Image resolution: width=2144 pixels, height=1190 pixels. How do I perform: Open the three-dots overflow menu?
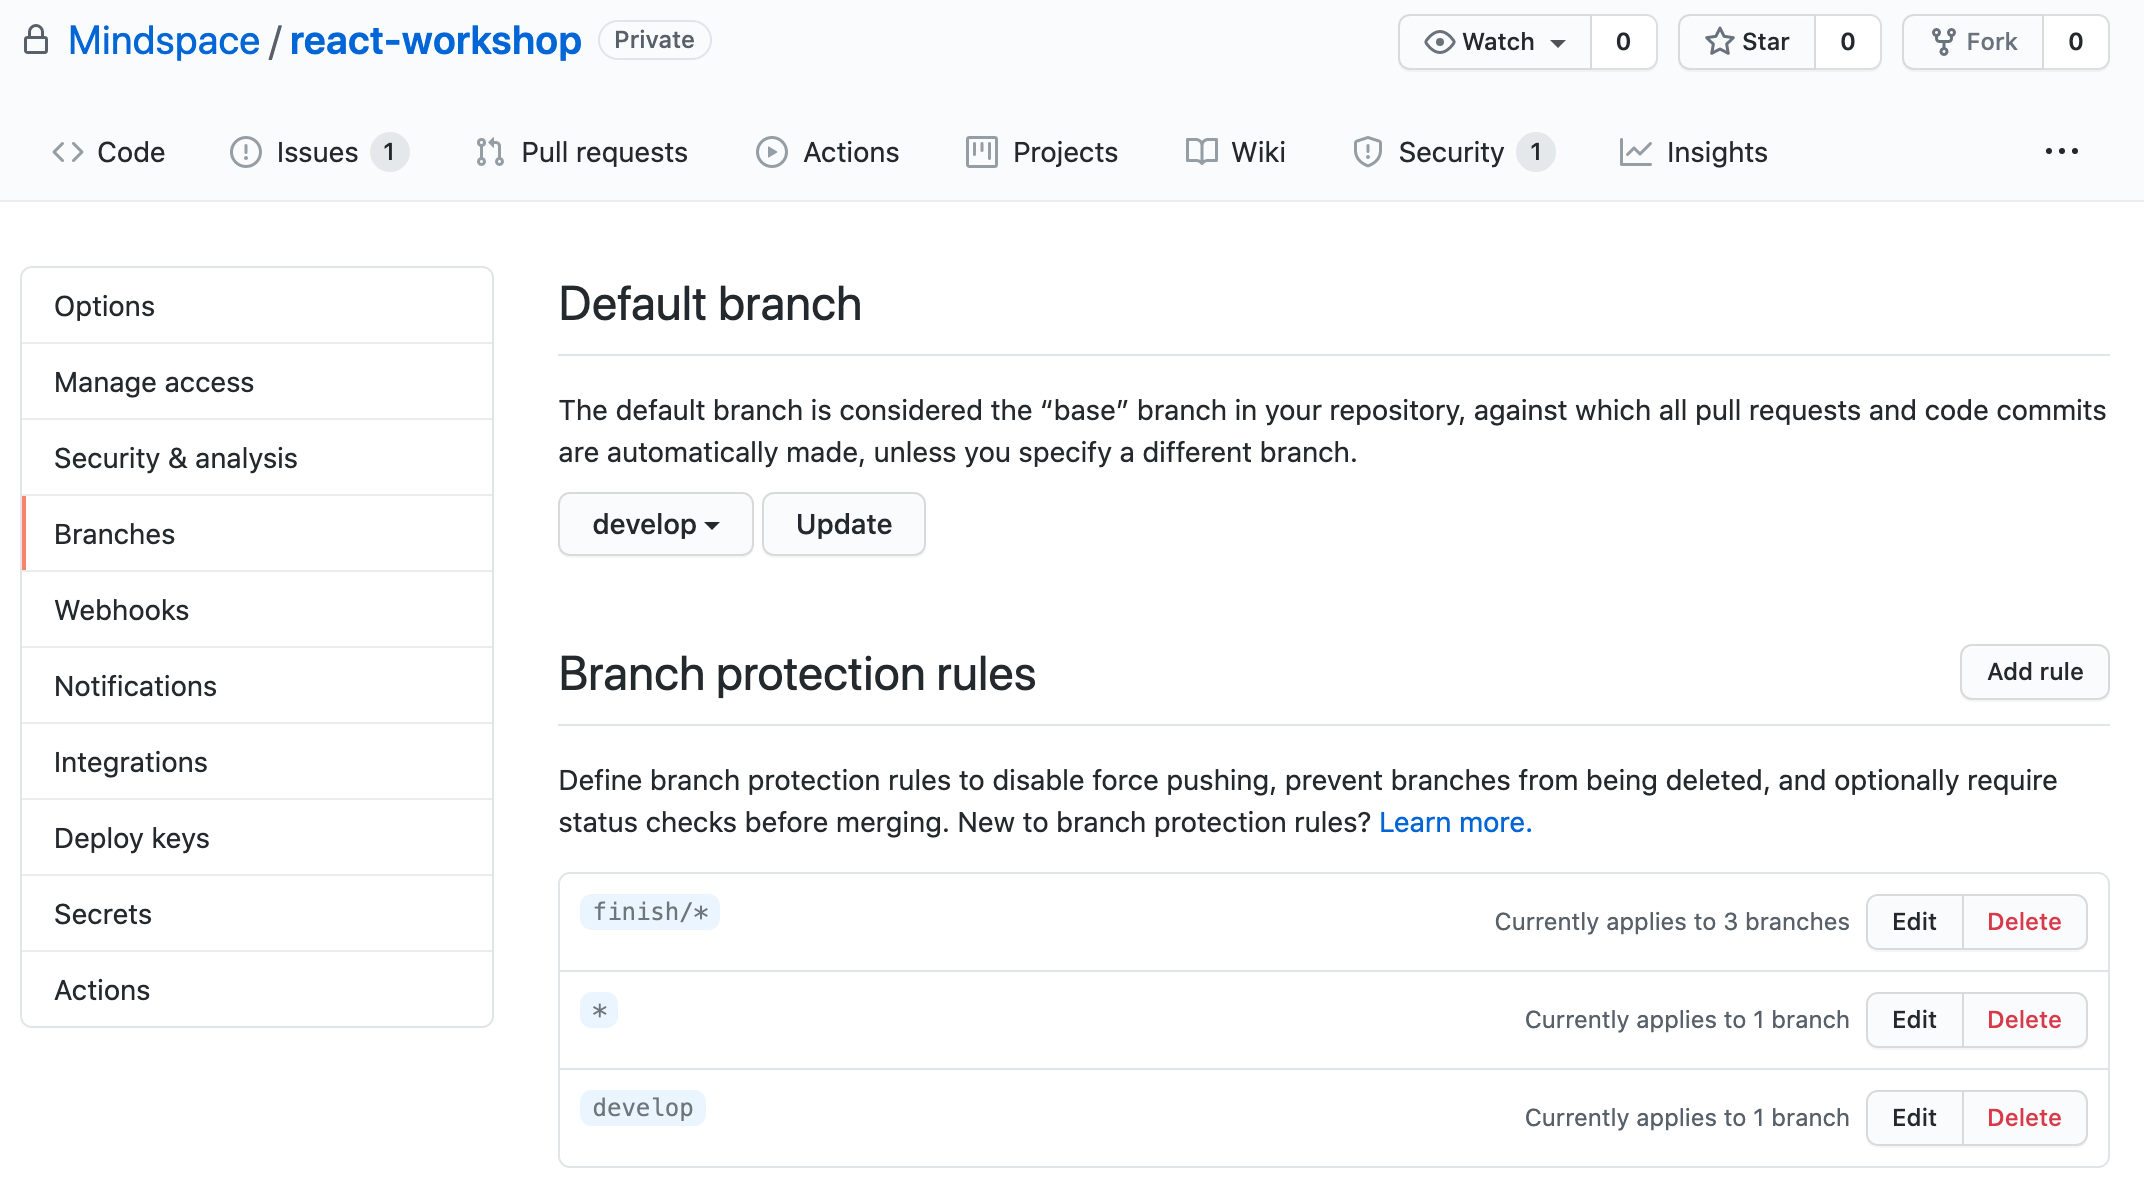tap(2061, 152)
